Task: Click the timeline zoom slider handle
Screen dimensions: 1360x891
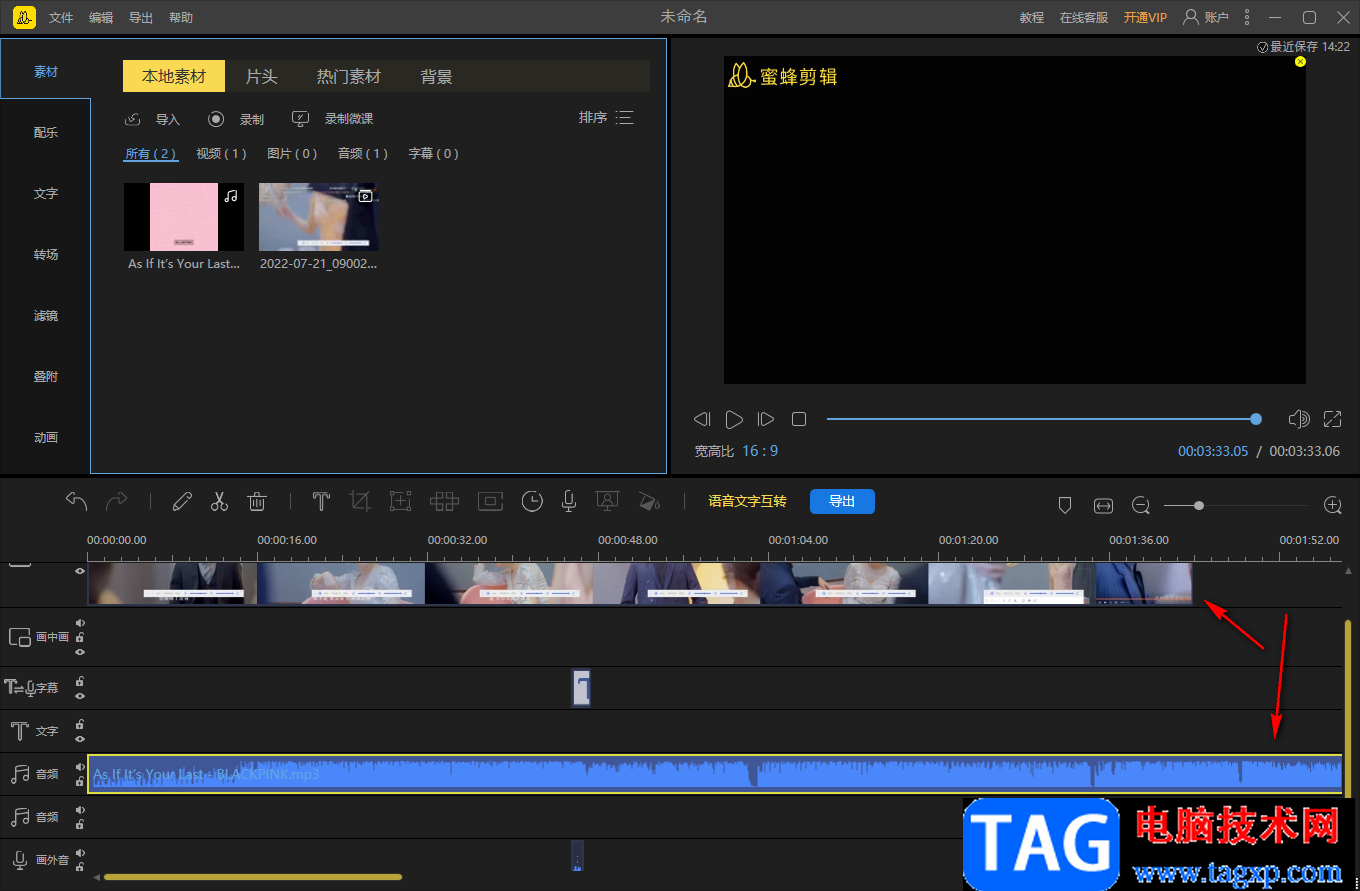Action: [1199, 506]
